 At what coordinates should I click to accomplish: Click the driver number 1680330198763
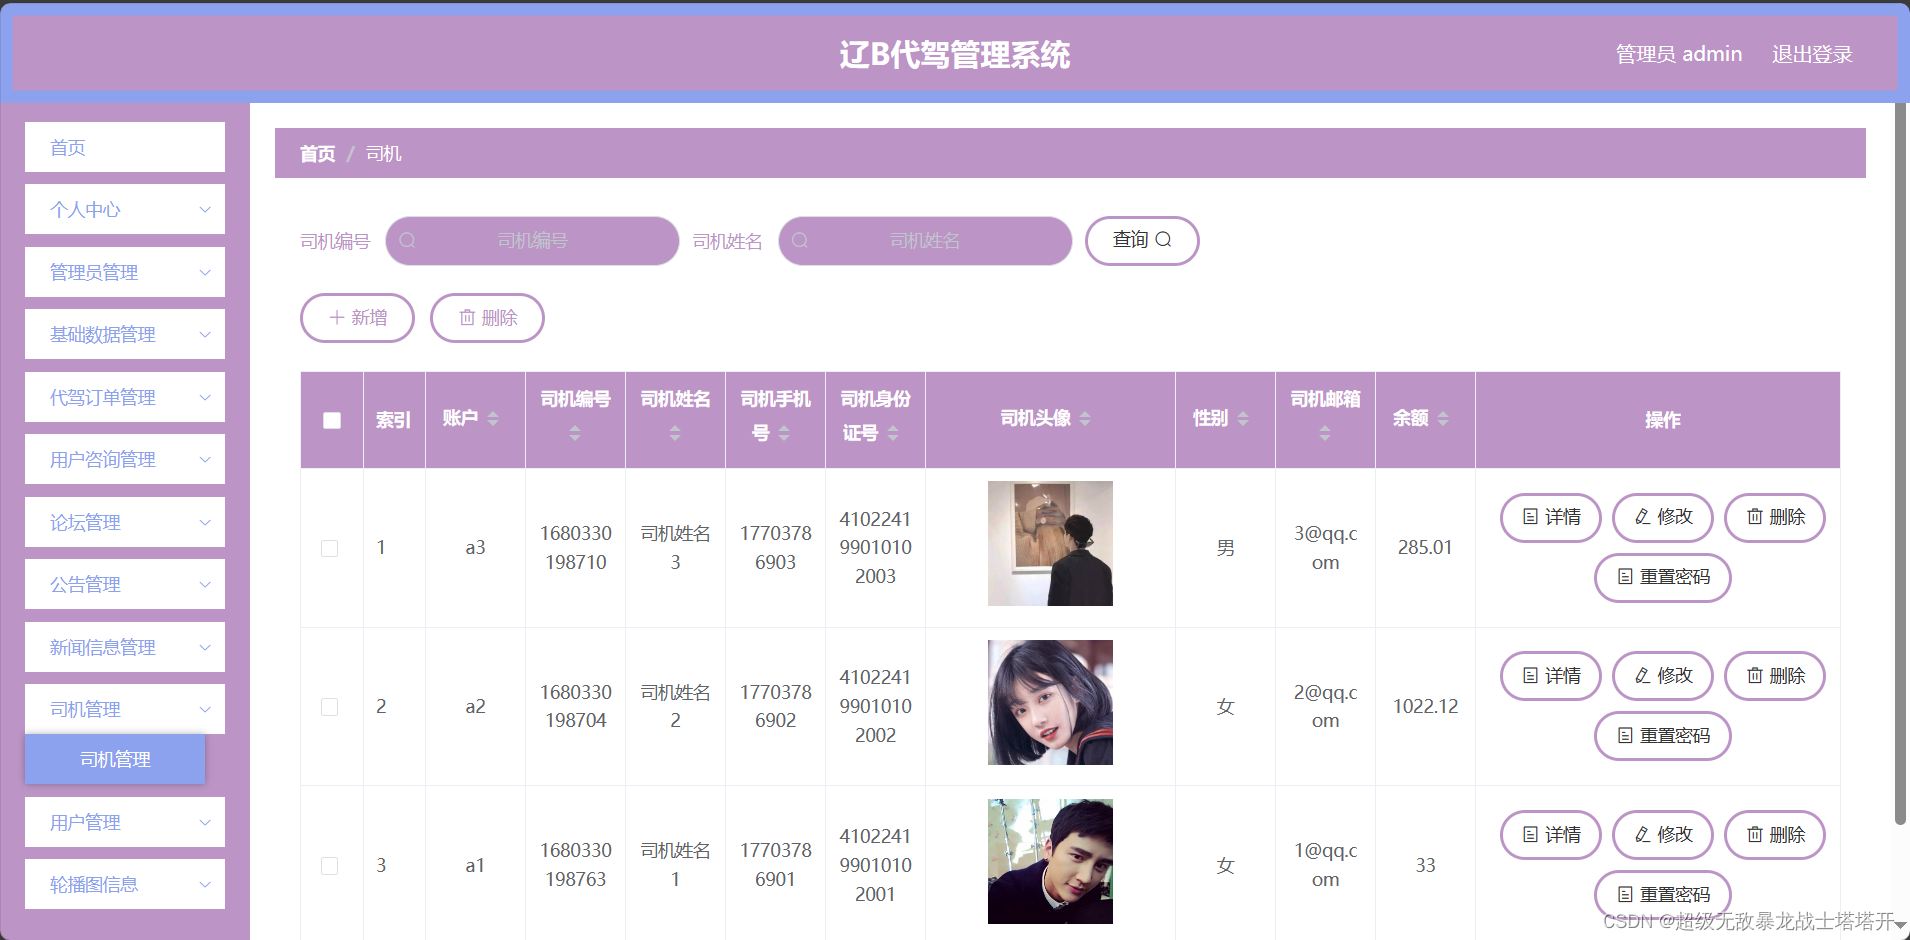[x=575, y=865]
